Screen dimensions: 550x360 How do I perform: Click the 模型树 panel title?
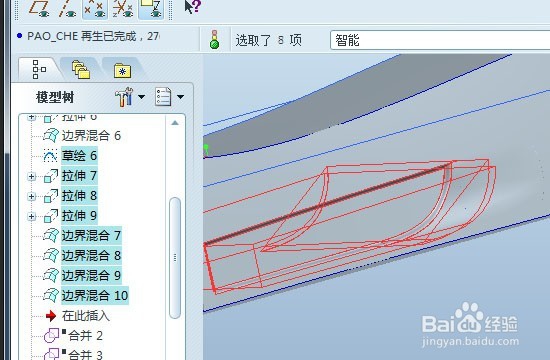pos(55,97)
